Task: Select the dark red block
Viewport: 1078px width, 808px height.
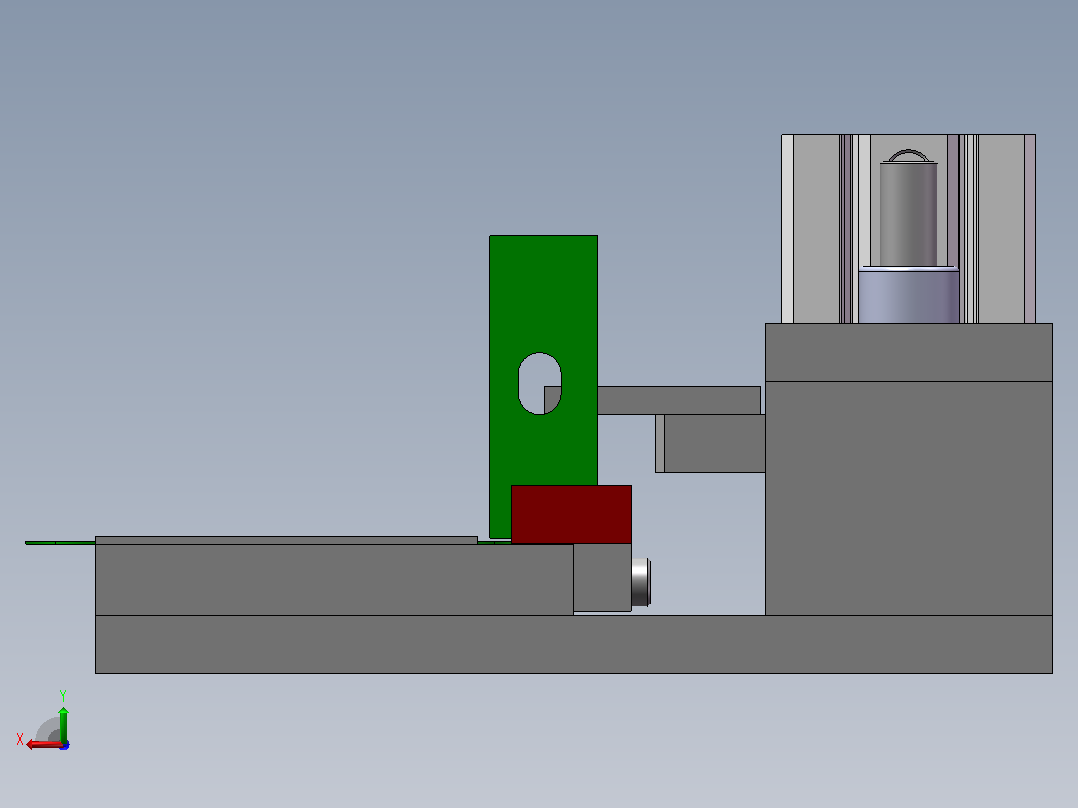Action: point(571,514)
